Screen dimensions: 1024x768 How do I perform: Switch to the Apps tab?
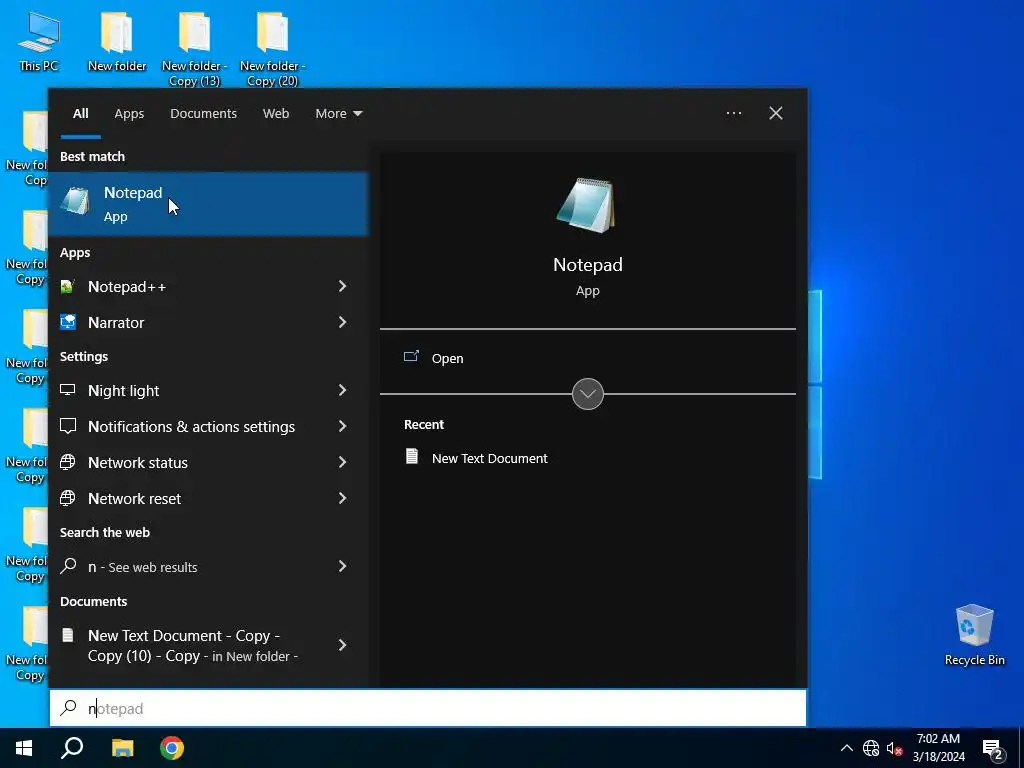click(x=129, y=114)
